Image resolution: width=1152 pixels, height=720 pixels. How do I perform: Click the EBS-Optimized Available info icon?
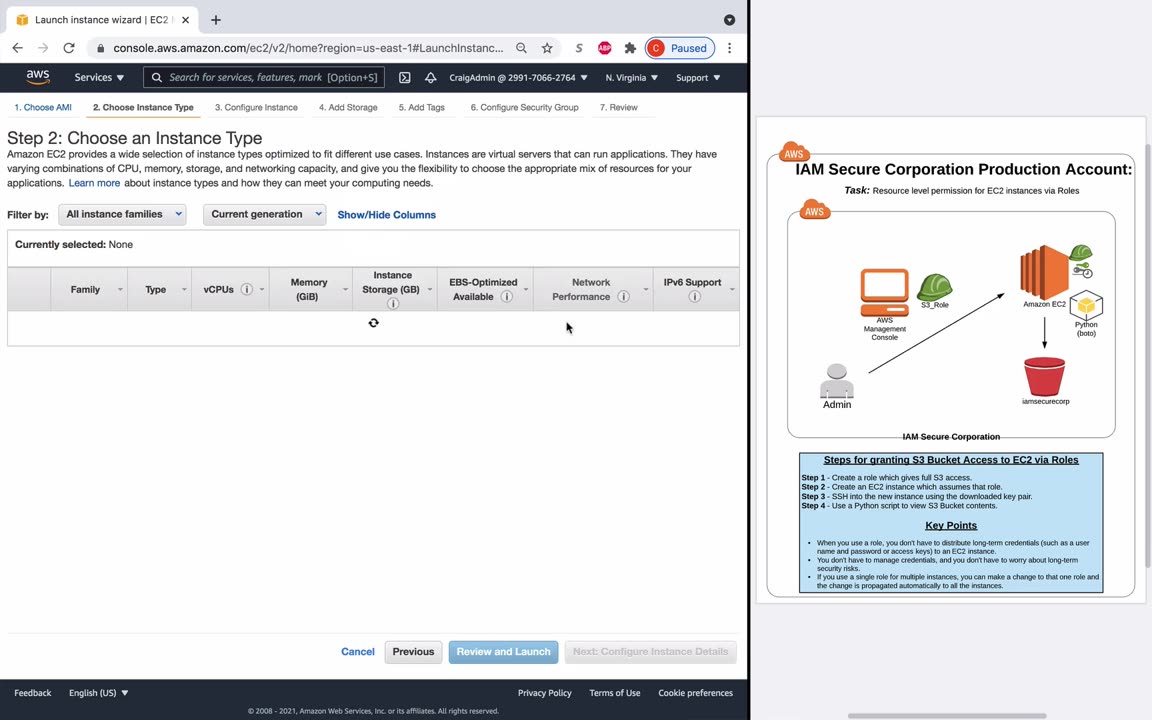click(x=506, y=297)
